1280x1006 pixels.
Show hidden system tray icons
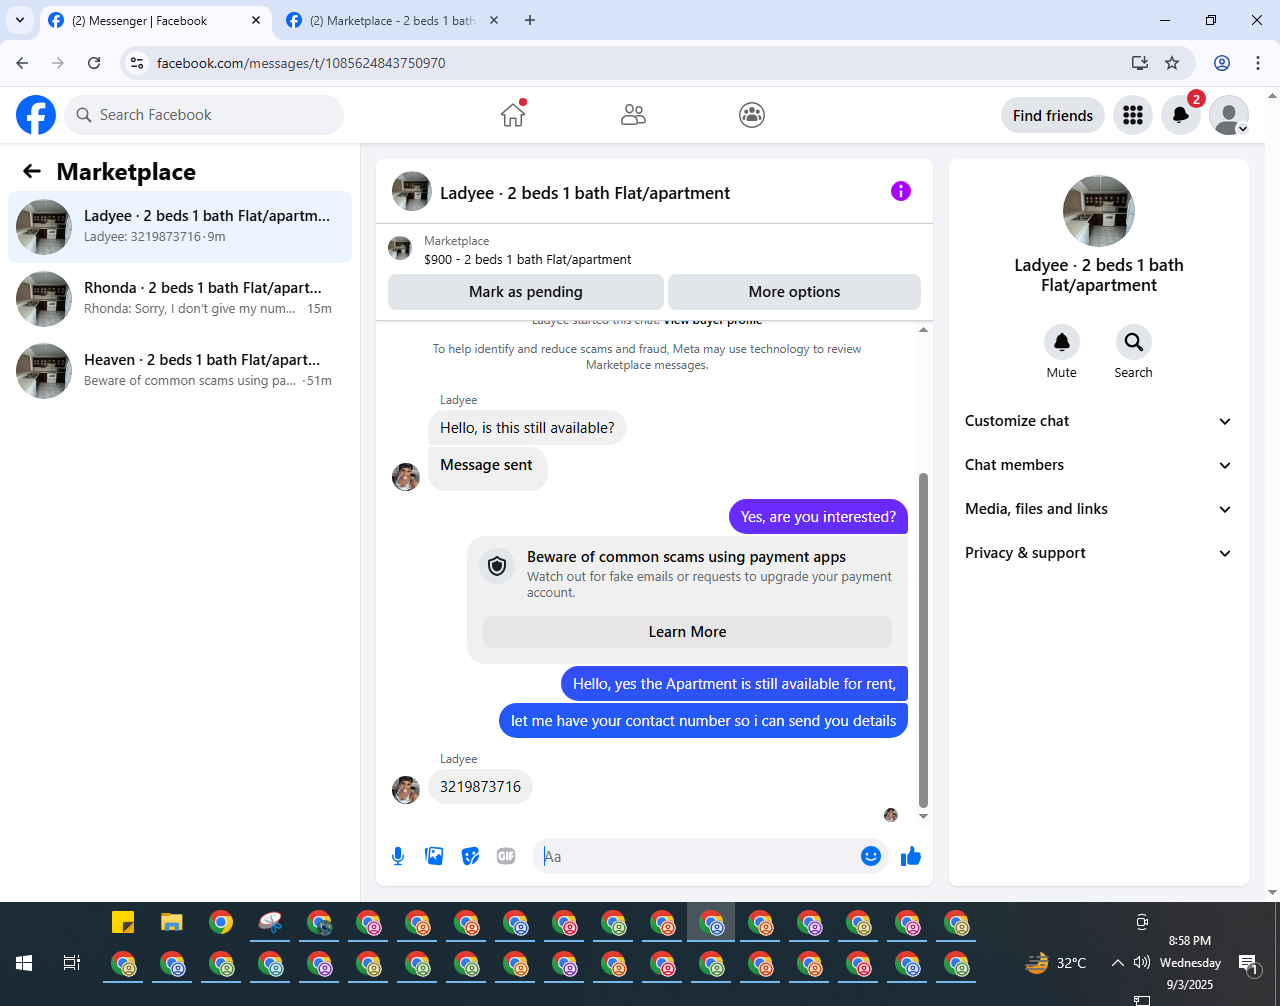point(1117,963)
